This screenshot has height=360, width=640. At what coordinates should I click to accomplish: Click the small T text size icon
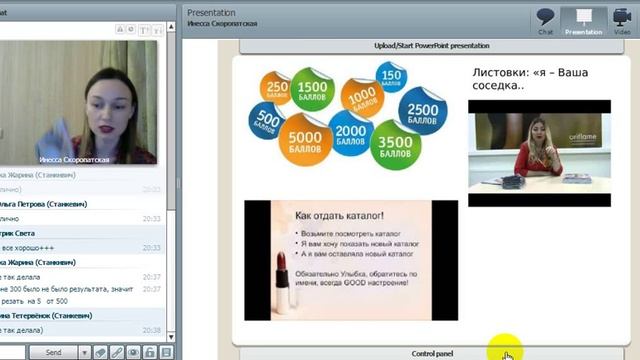(158, 31)
